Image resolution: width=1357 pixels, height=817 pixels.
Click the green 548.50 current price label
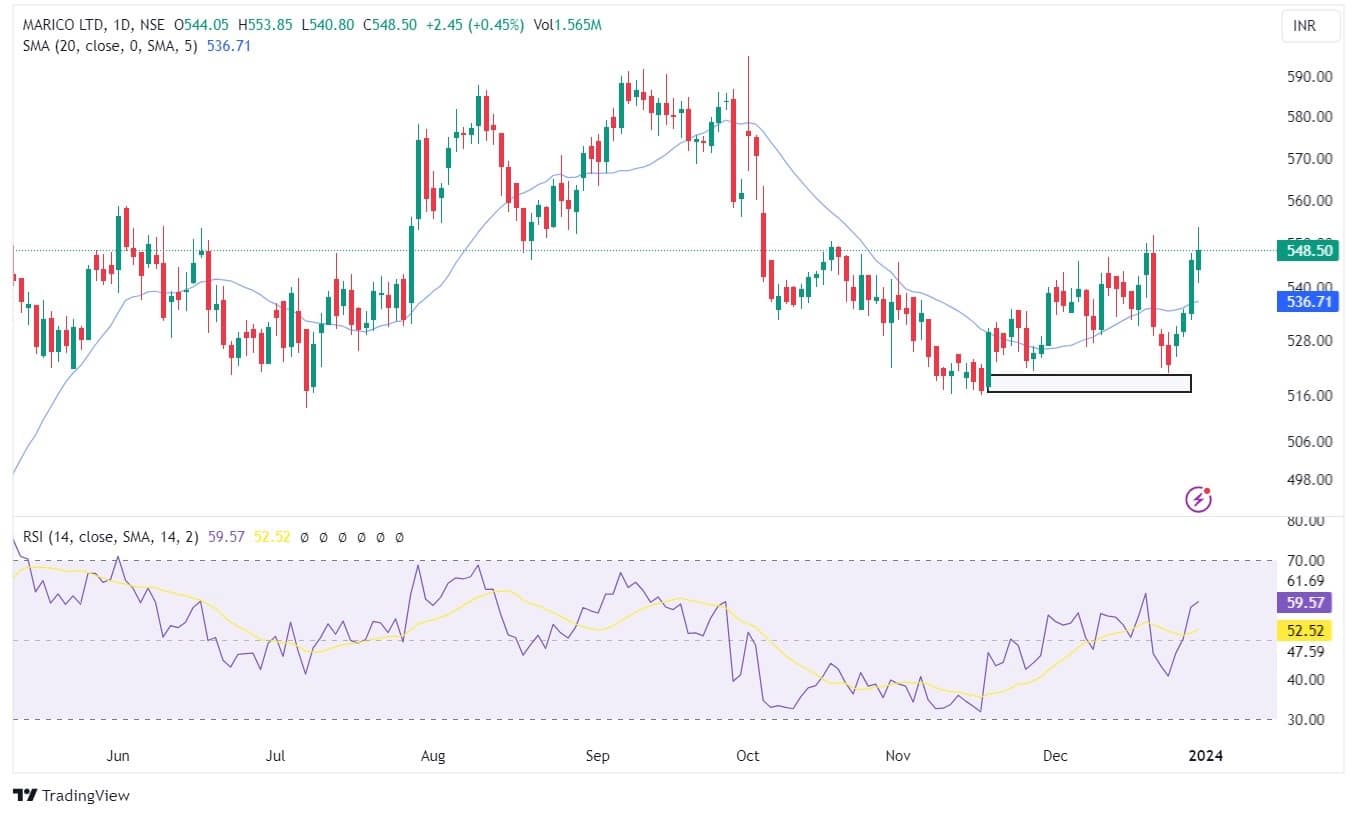1306,251
